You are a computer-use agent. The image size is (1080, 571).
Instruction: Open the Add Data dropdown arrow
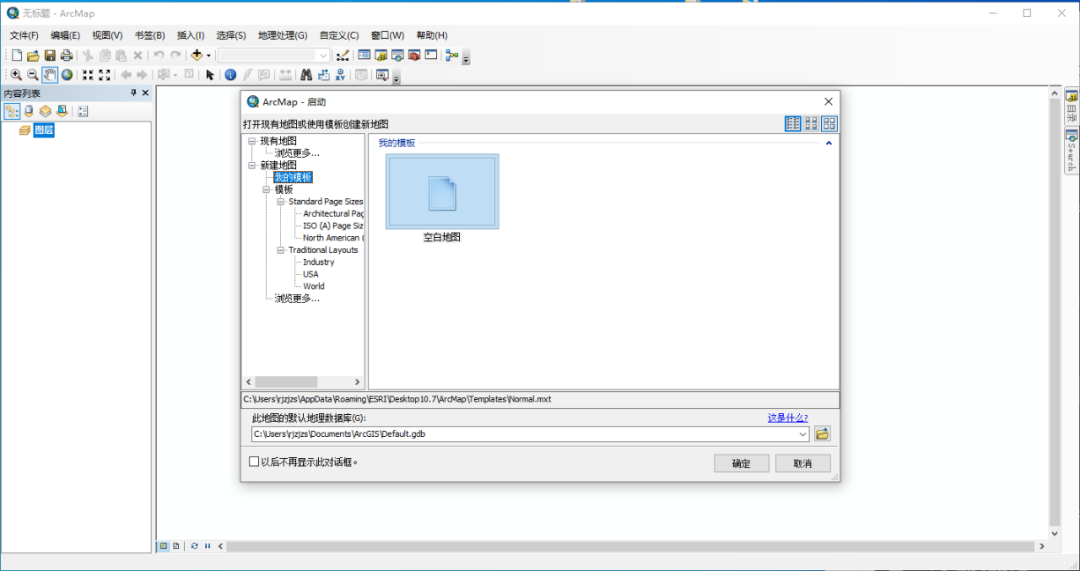click(x=209, y=55)
